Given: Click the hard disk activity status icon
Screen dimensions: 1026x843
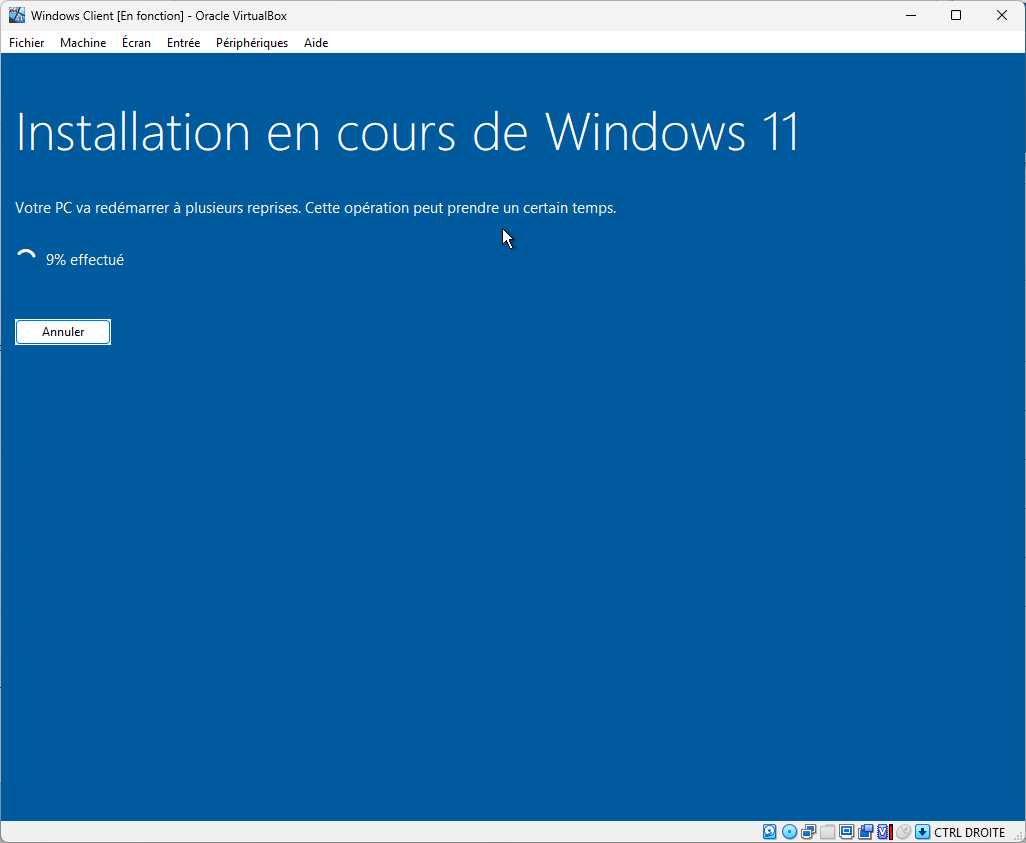Looking at the screenshot, I should point(770,832).
